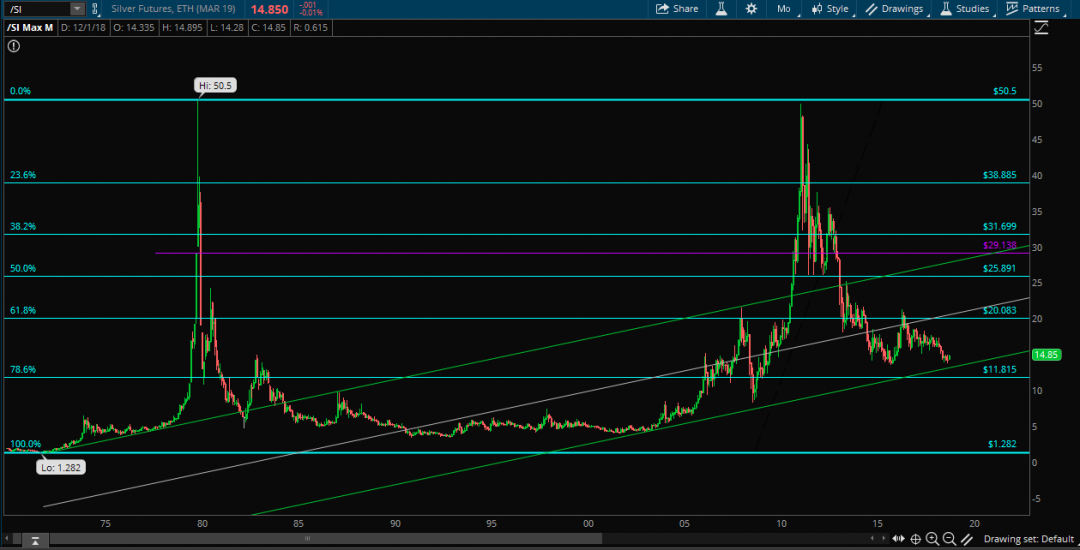Click the $11.815 price level label
Image resolution: width=1080 pixels, height=550 pixels.
point(999,370)
